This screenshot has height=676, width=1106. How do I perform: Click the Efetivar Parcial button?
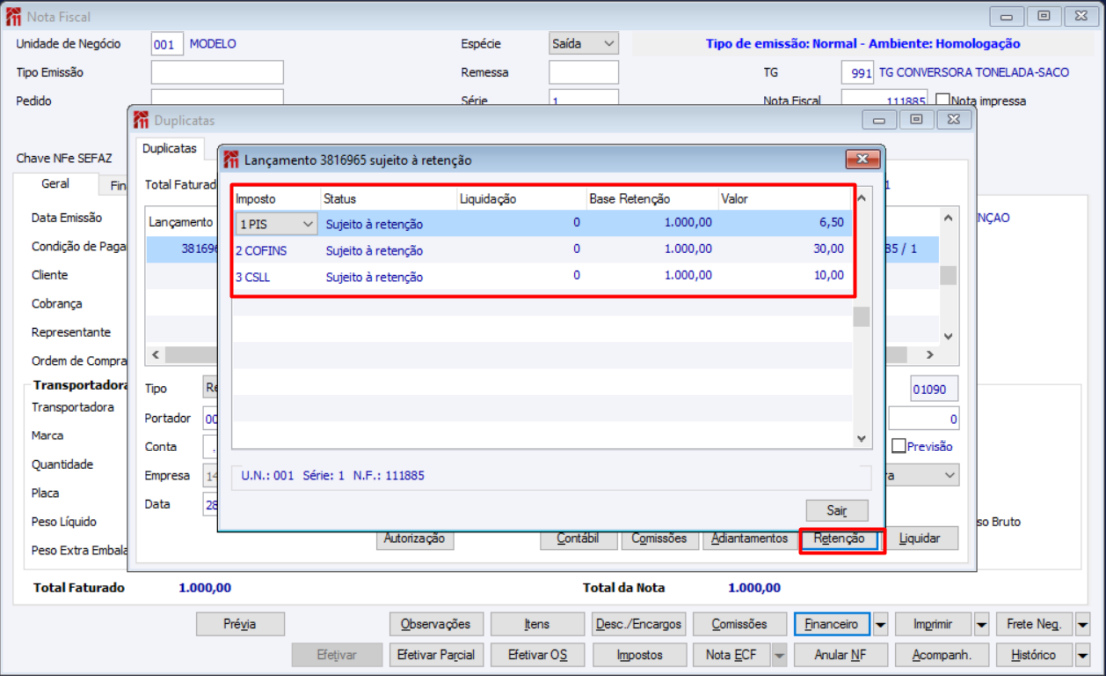pyautogui.click(x=436, y=655)
